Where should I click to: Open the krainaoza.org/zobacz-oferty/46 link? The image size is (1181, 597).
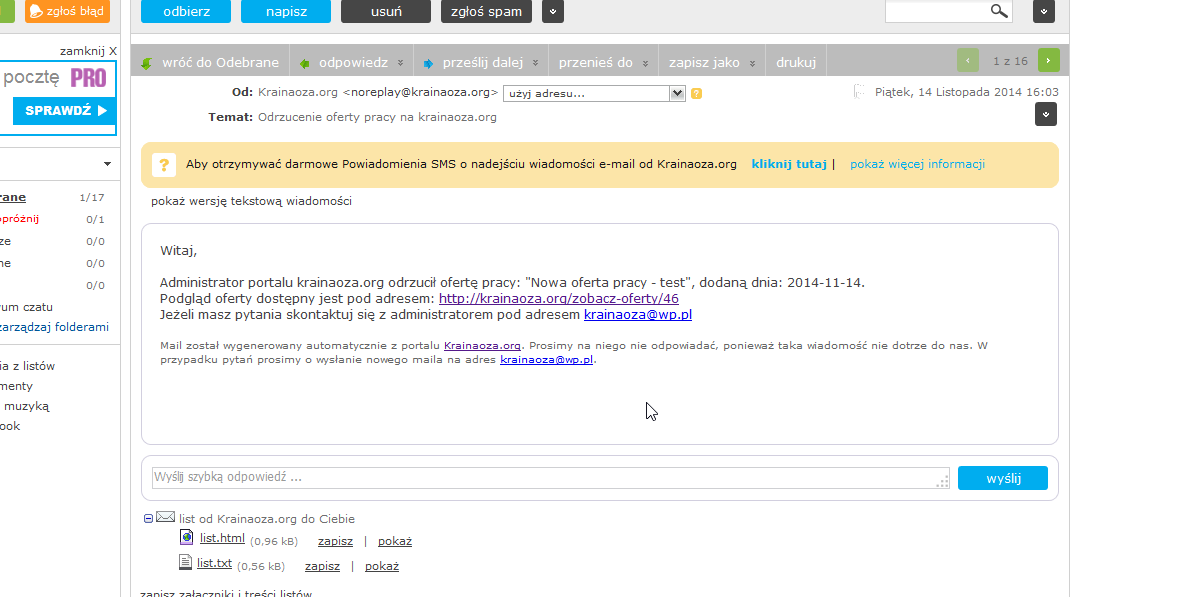click(558, 298)
